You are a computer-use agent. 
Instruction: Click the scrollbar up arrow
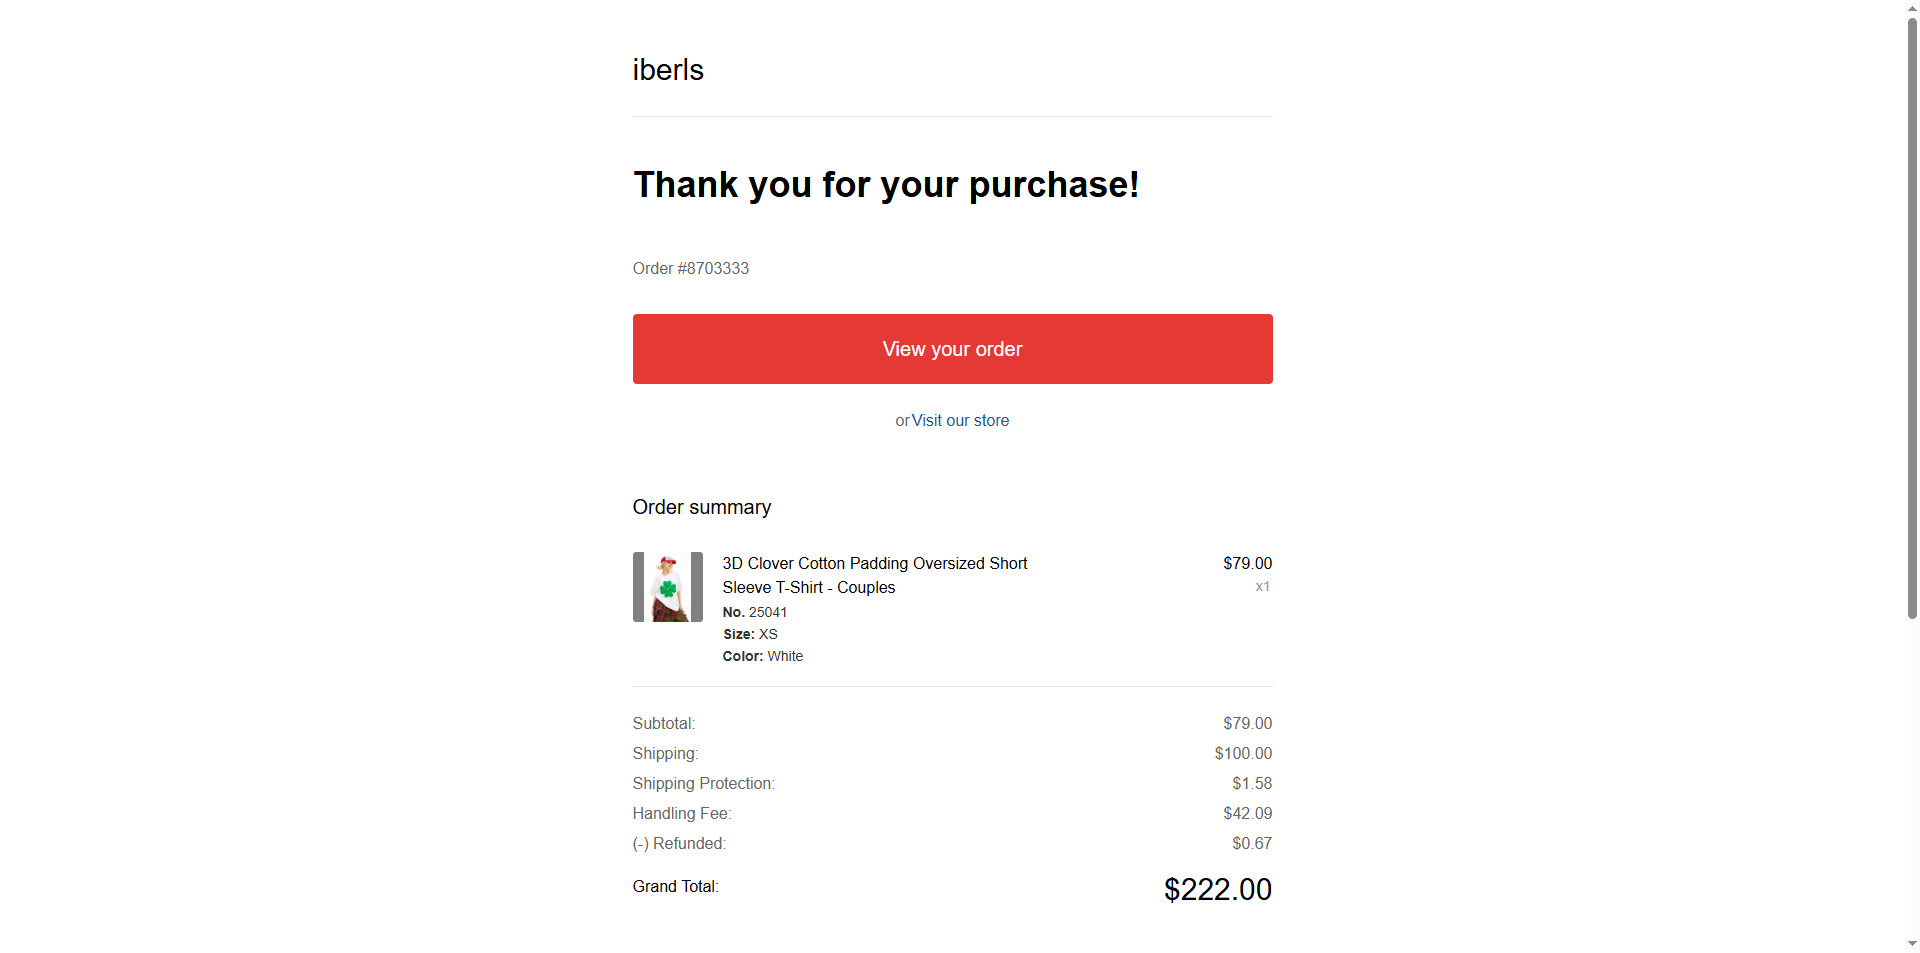coord(1912,8)
